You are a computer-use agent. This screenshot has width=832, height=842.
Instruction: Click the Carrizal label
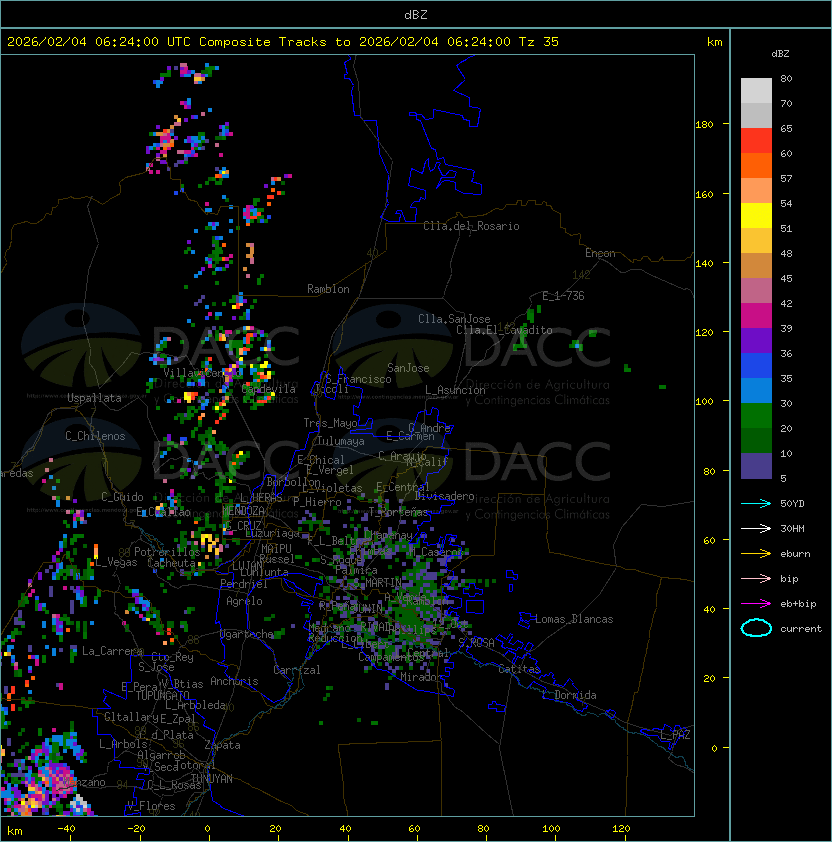(297, 670)
